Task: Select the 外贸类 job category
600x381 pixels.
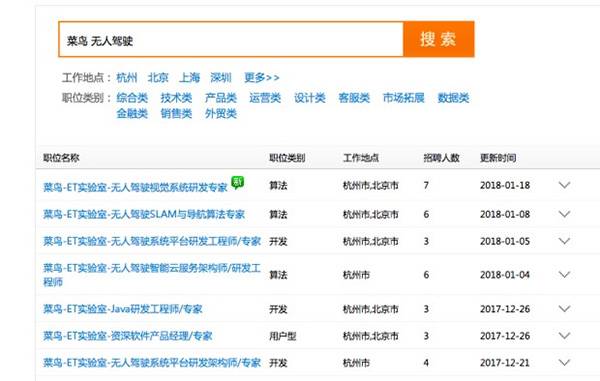Action: pos(220,114)
